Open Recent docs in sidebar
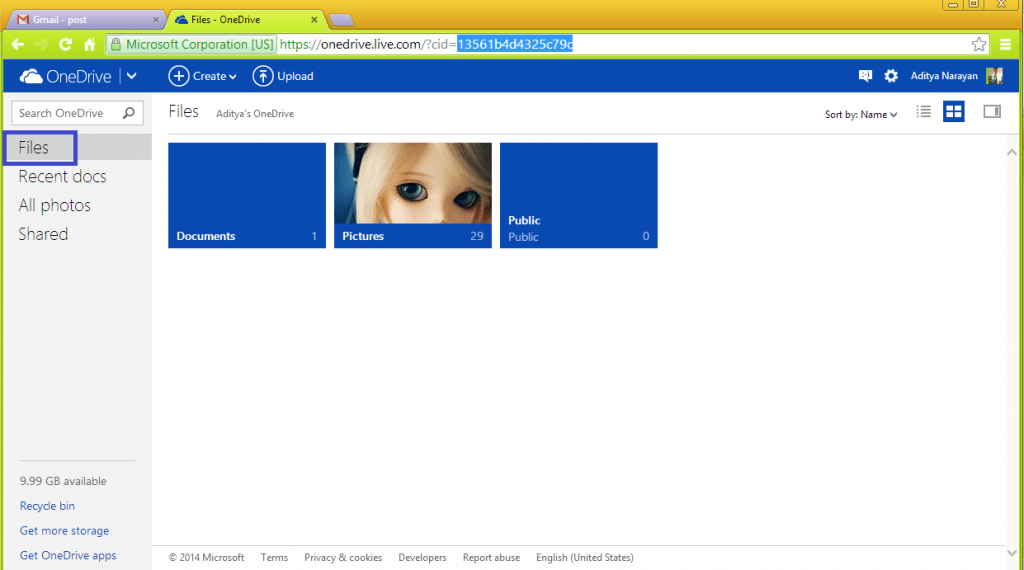The height and width of the screenshot is (570, 1024). [x=62, y=176]
